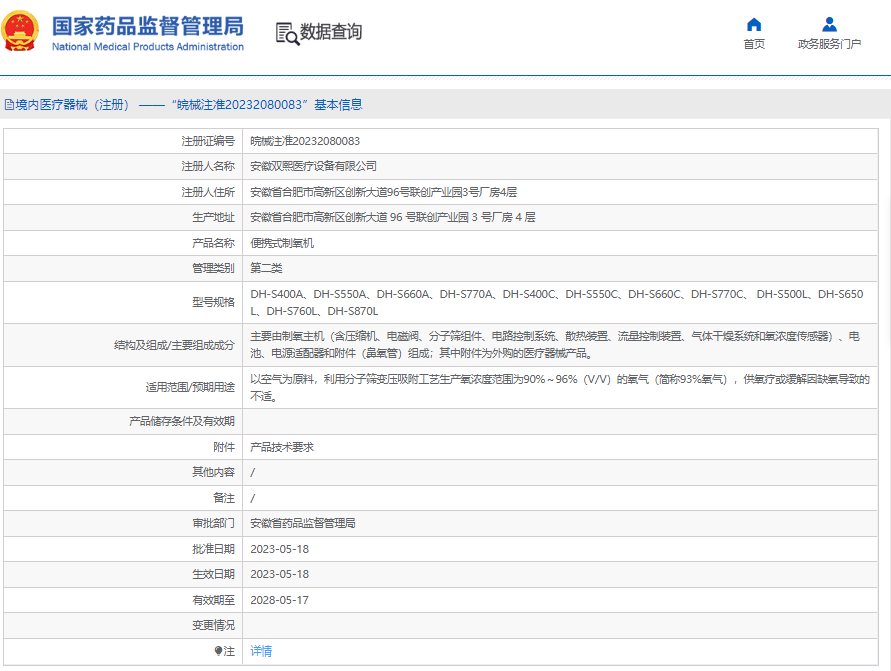Viewport: 891px width, 671px height.
Task: Click approving department 安徽省药品监督管理局
Action: 302,523
